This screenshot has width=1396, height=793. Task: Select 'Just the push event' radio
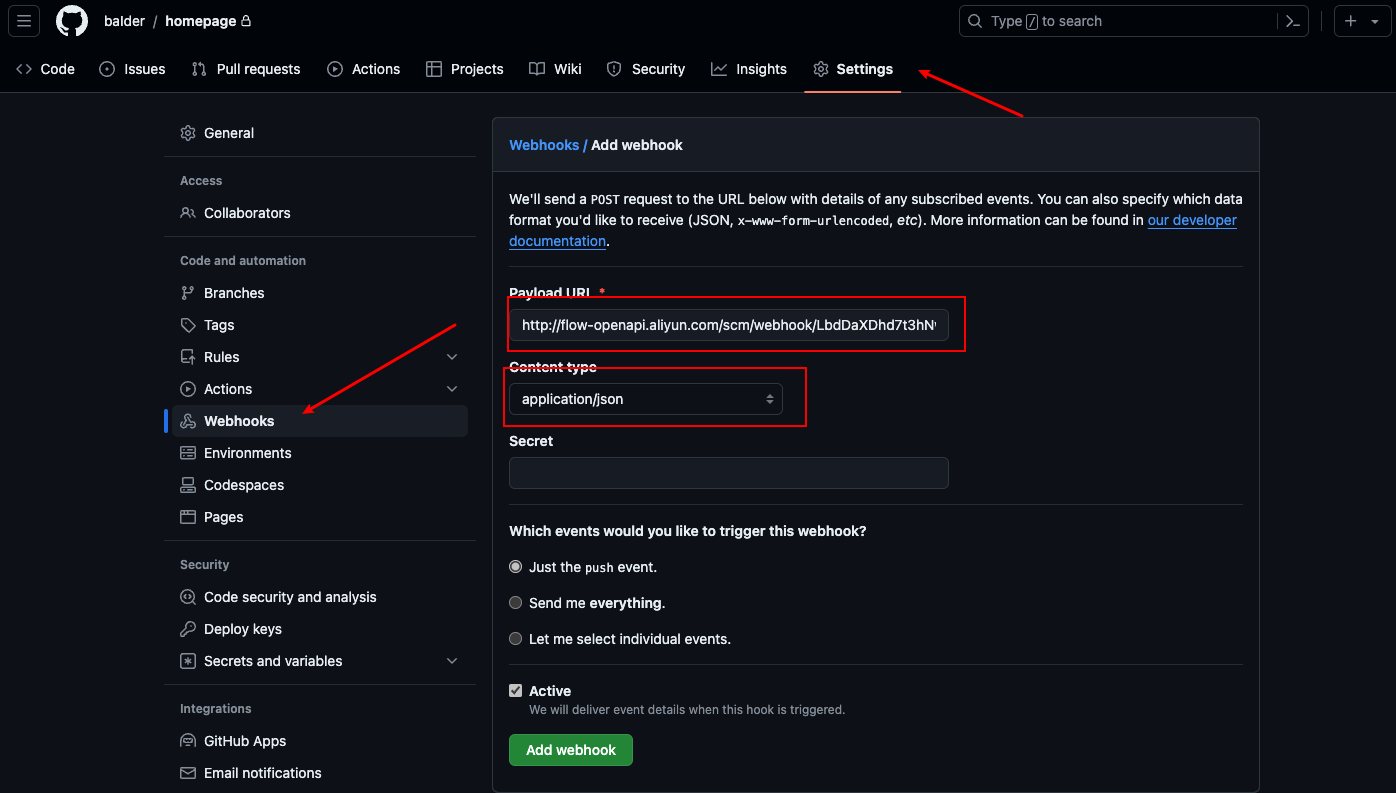516,567
